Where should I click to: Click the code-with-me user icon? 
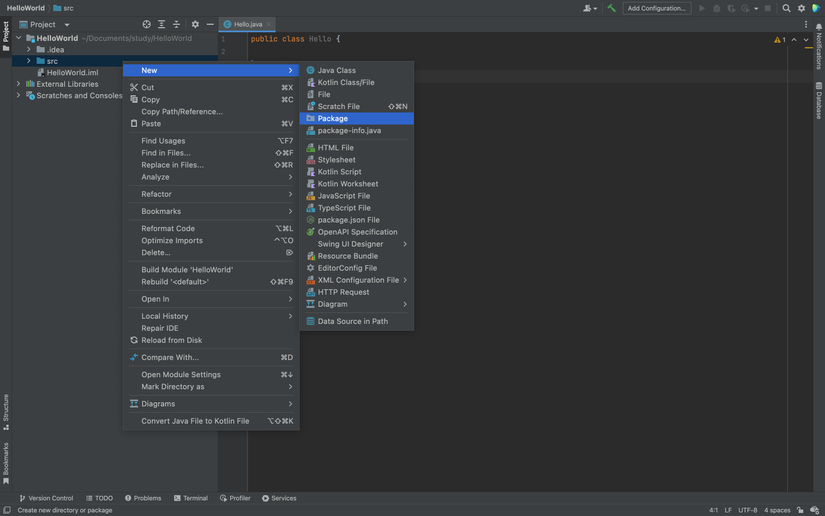tap(589, 8)
